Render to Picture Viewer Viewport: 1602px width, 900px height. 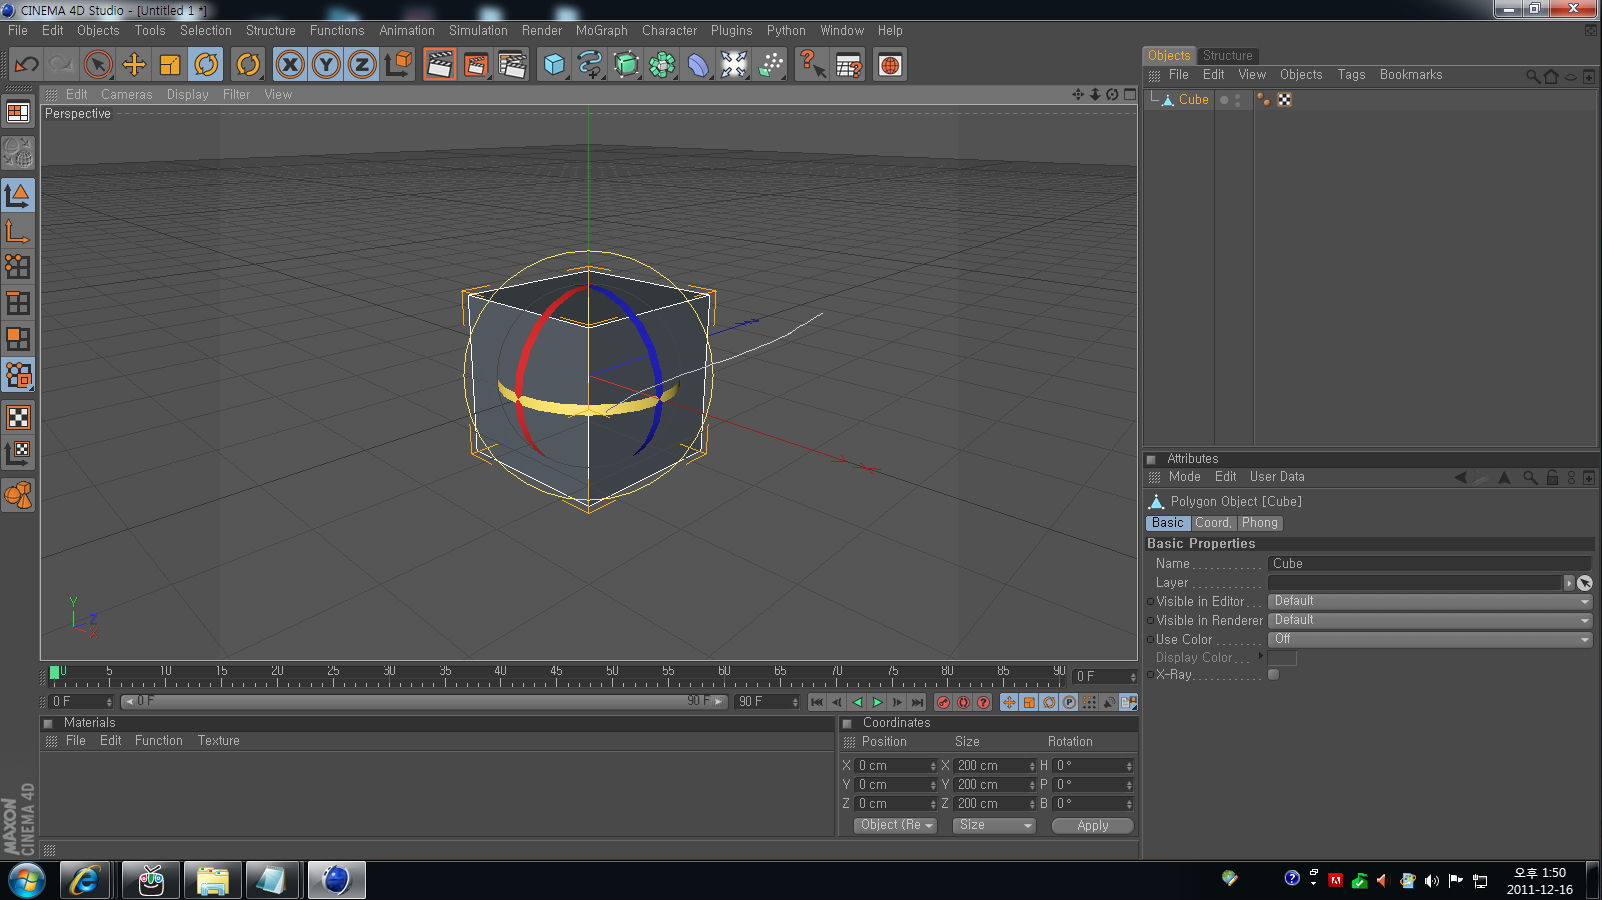(x=476, y=65)
